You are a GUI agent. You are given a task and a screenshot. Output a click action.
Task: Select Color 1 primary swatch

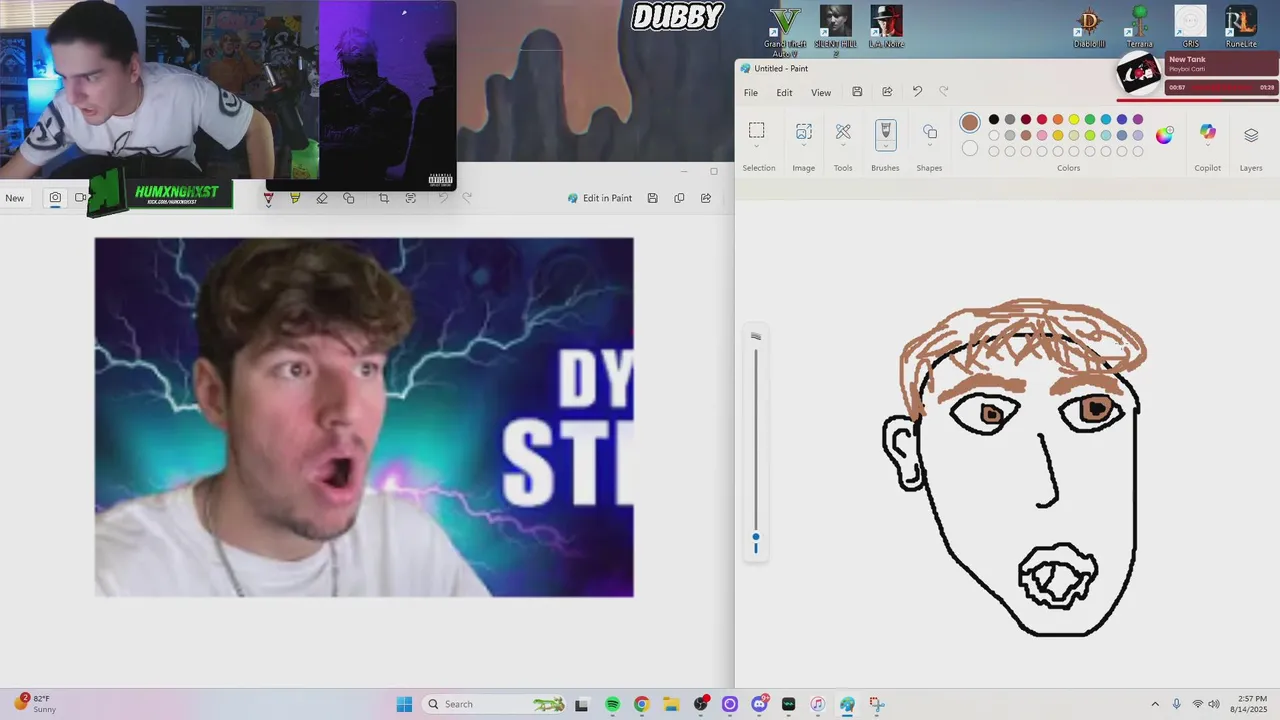click(x=970, y=122)
